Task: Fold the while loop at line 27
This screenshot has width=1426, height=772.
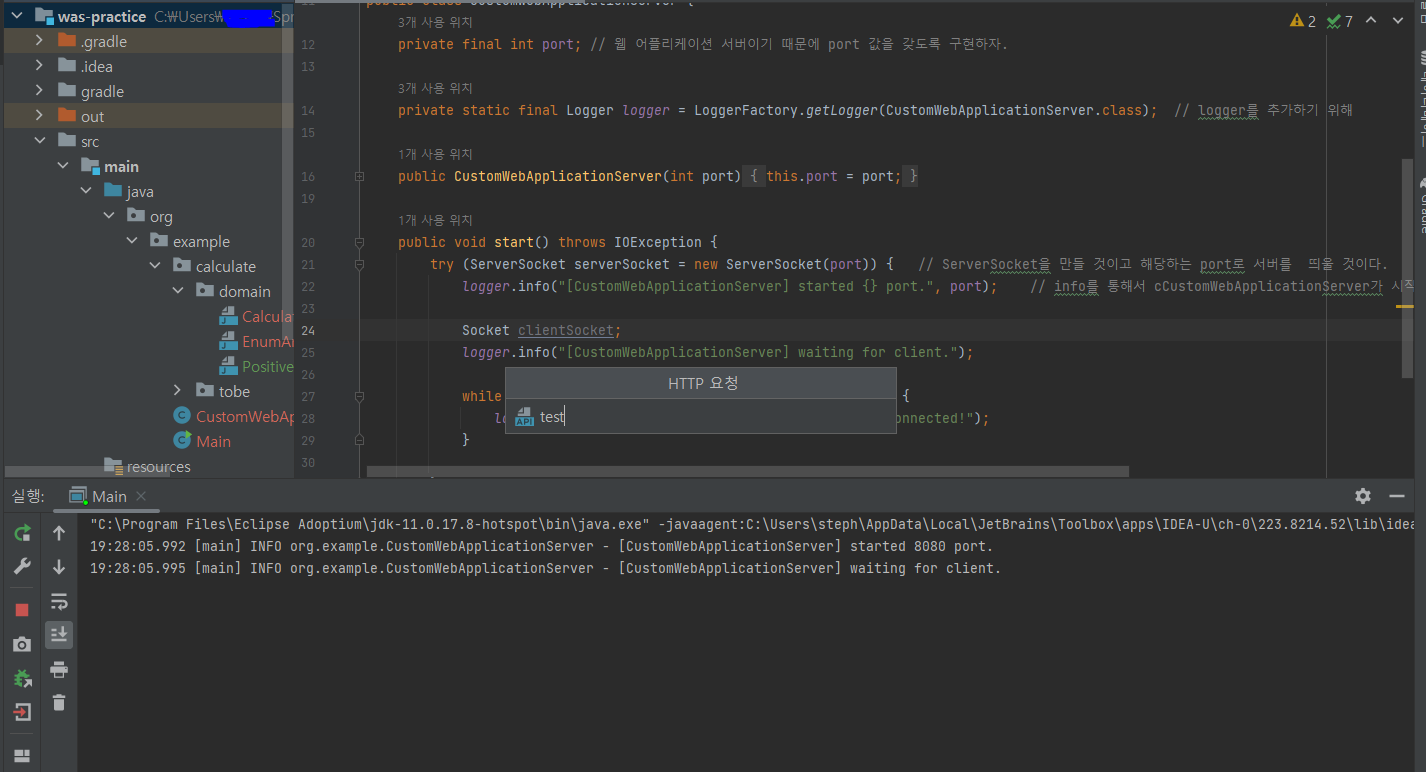Action: (359, 396)
